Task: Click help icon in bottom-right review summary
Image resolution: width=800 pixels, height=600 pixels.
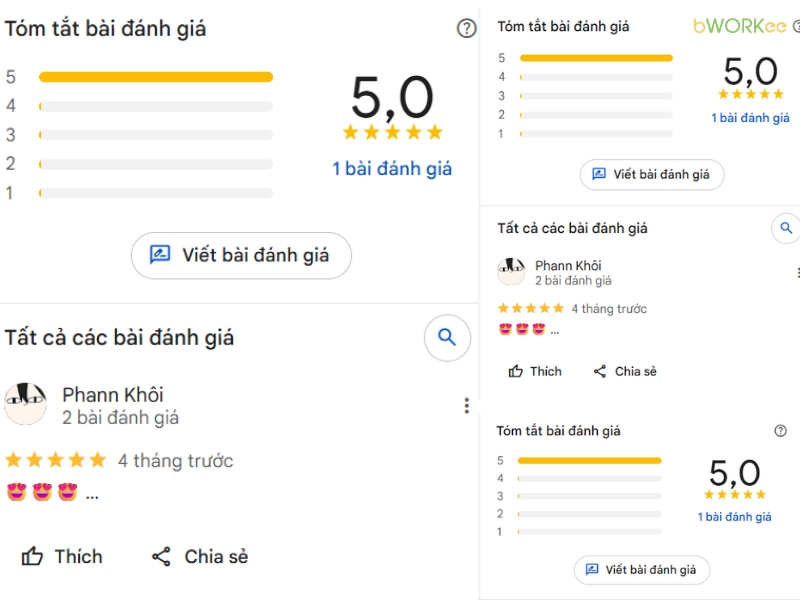Action: 780,431
